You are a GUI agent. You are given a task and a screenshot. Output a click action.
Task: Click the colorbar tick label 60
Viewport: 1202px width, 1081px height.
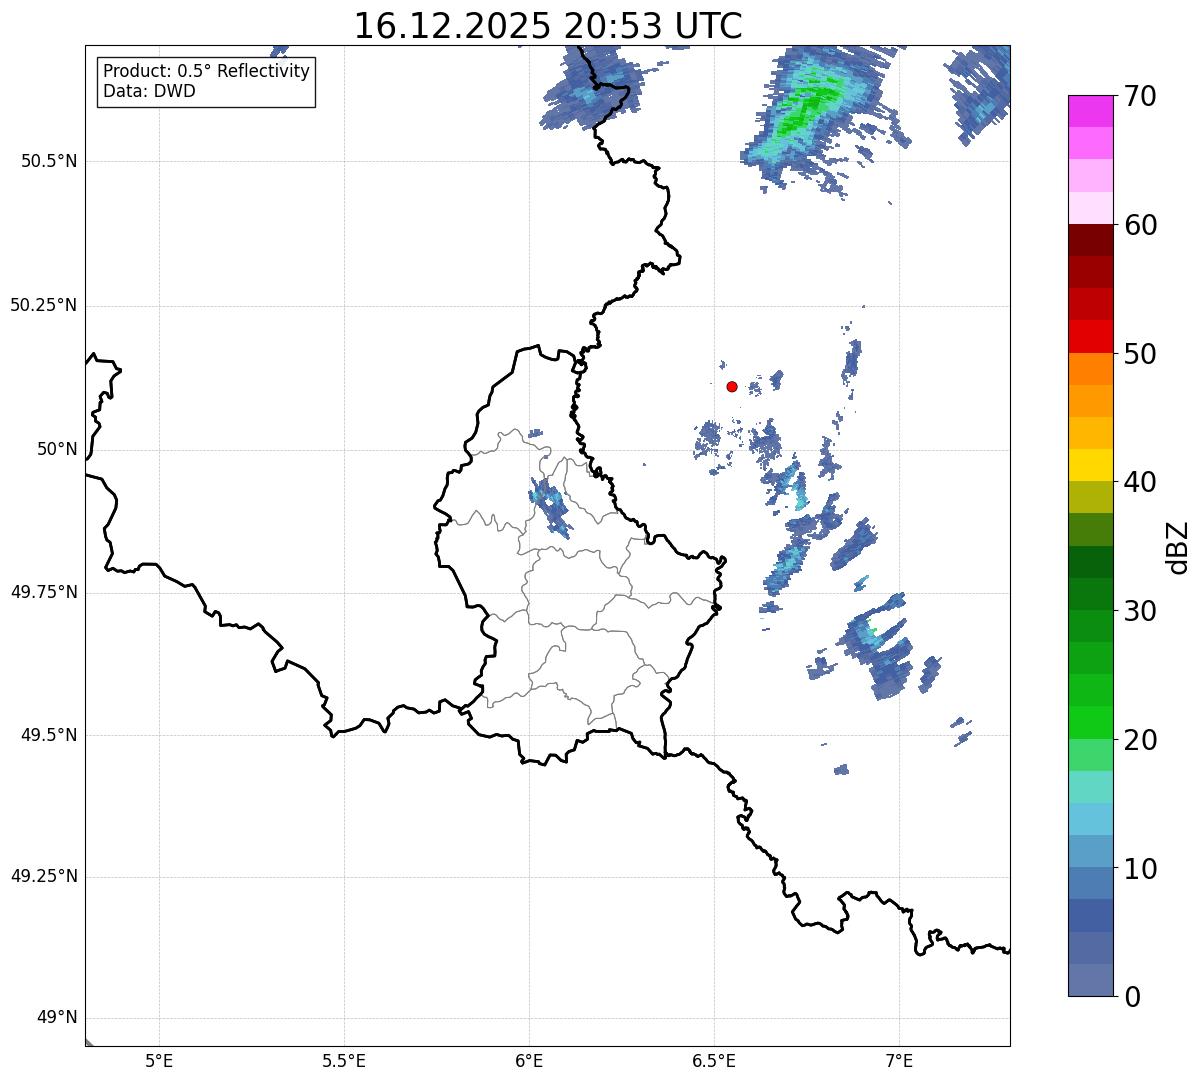coord(1141,226)
